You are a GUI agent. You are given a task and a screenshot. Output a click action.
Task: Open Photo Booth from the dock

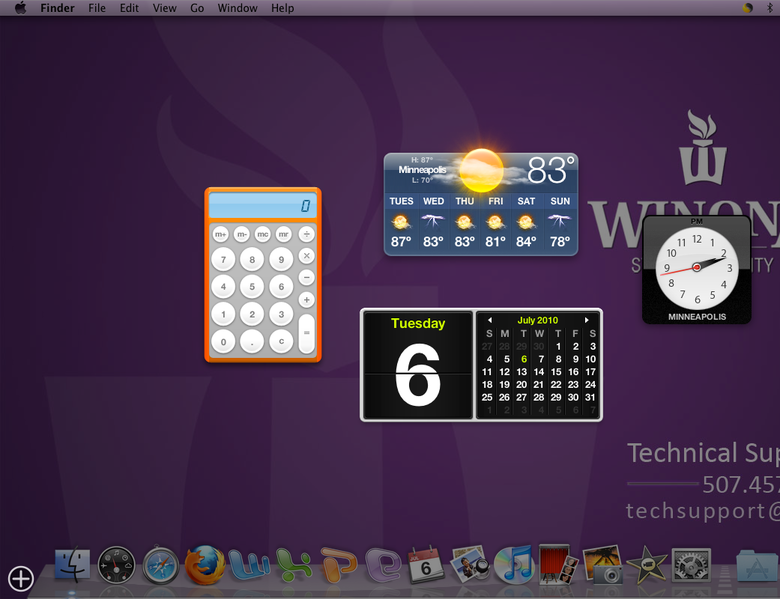pos(554,566)
